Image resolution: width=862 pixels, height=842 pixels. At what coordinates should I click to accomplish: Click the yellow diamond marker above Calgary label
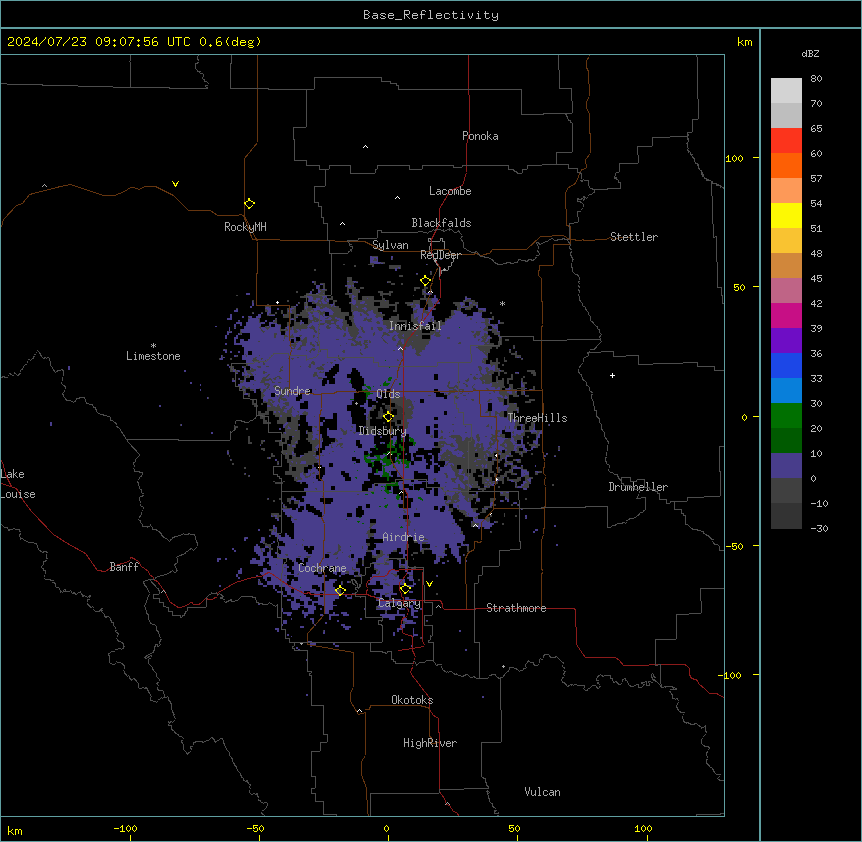[405, 589]
